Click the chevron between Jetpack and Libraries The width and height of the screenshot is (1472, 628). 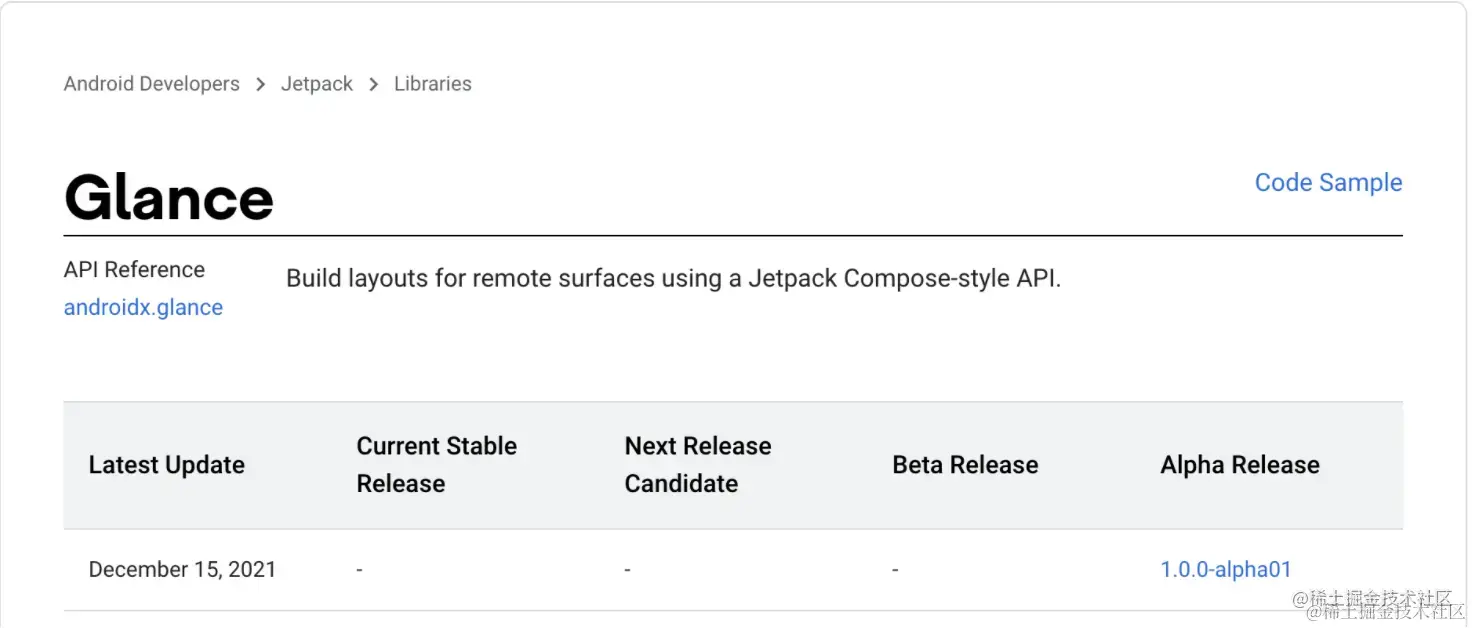372,84
